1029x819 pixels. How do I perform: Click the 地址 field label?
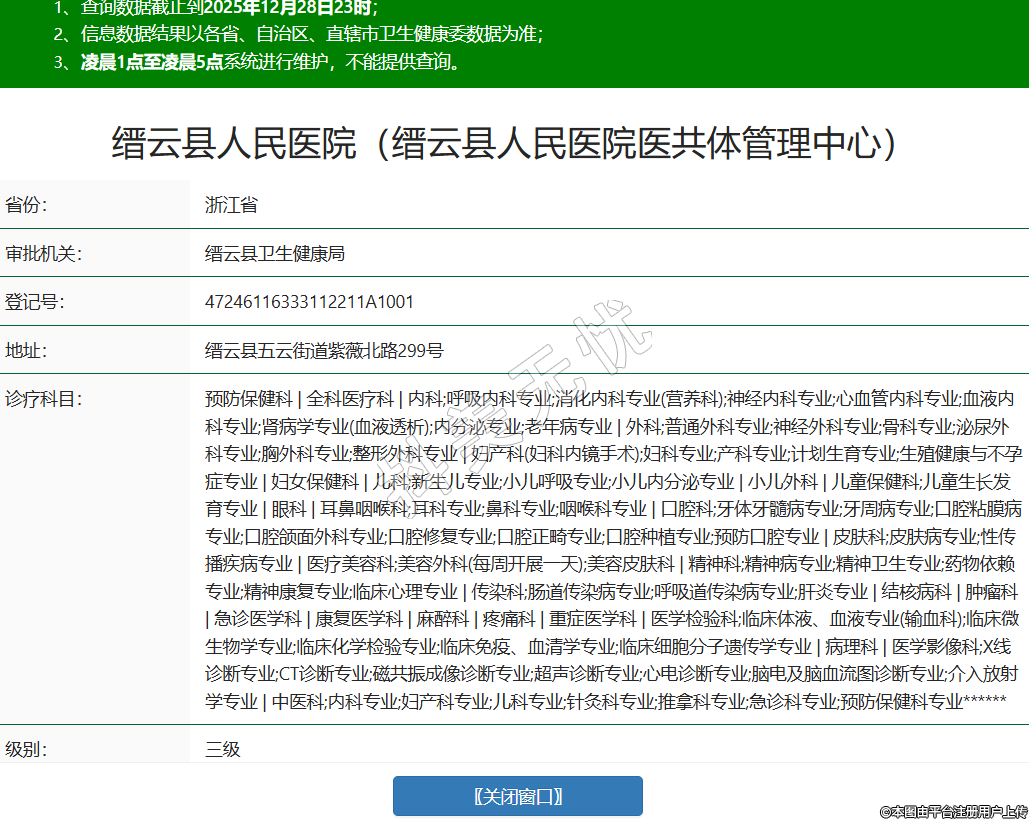(26, 351)
